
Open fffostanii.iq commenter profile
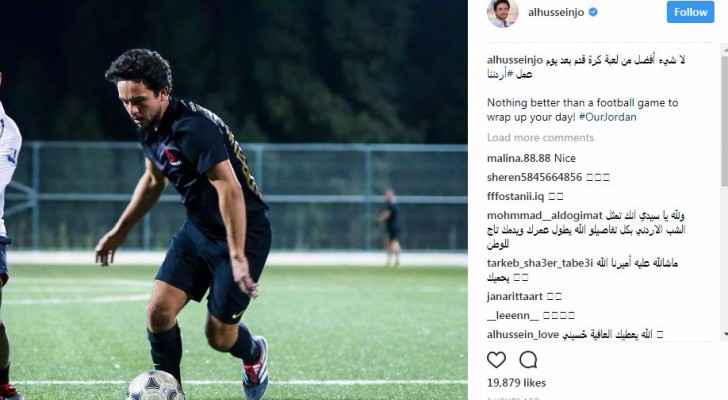point(515,196)
